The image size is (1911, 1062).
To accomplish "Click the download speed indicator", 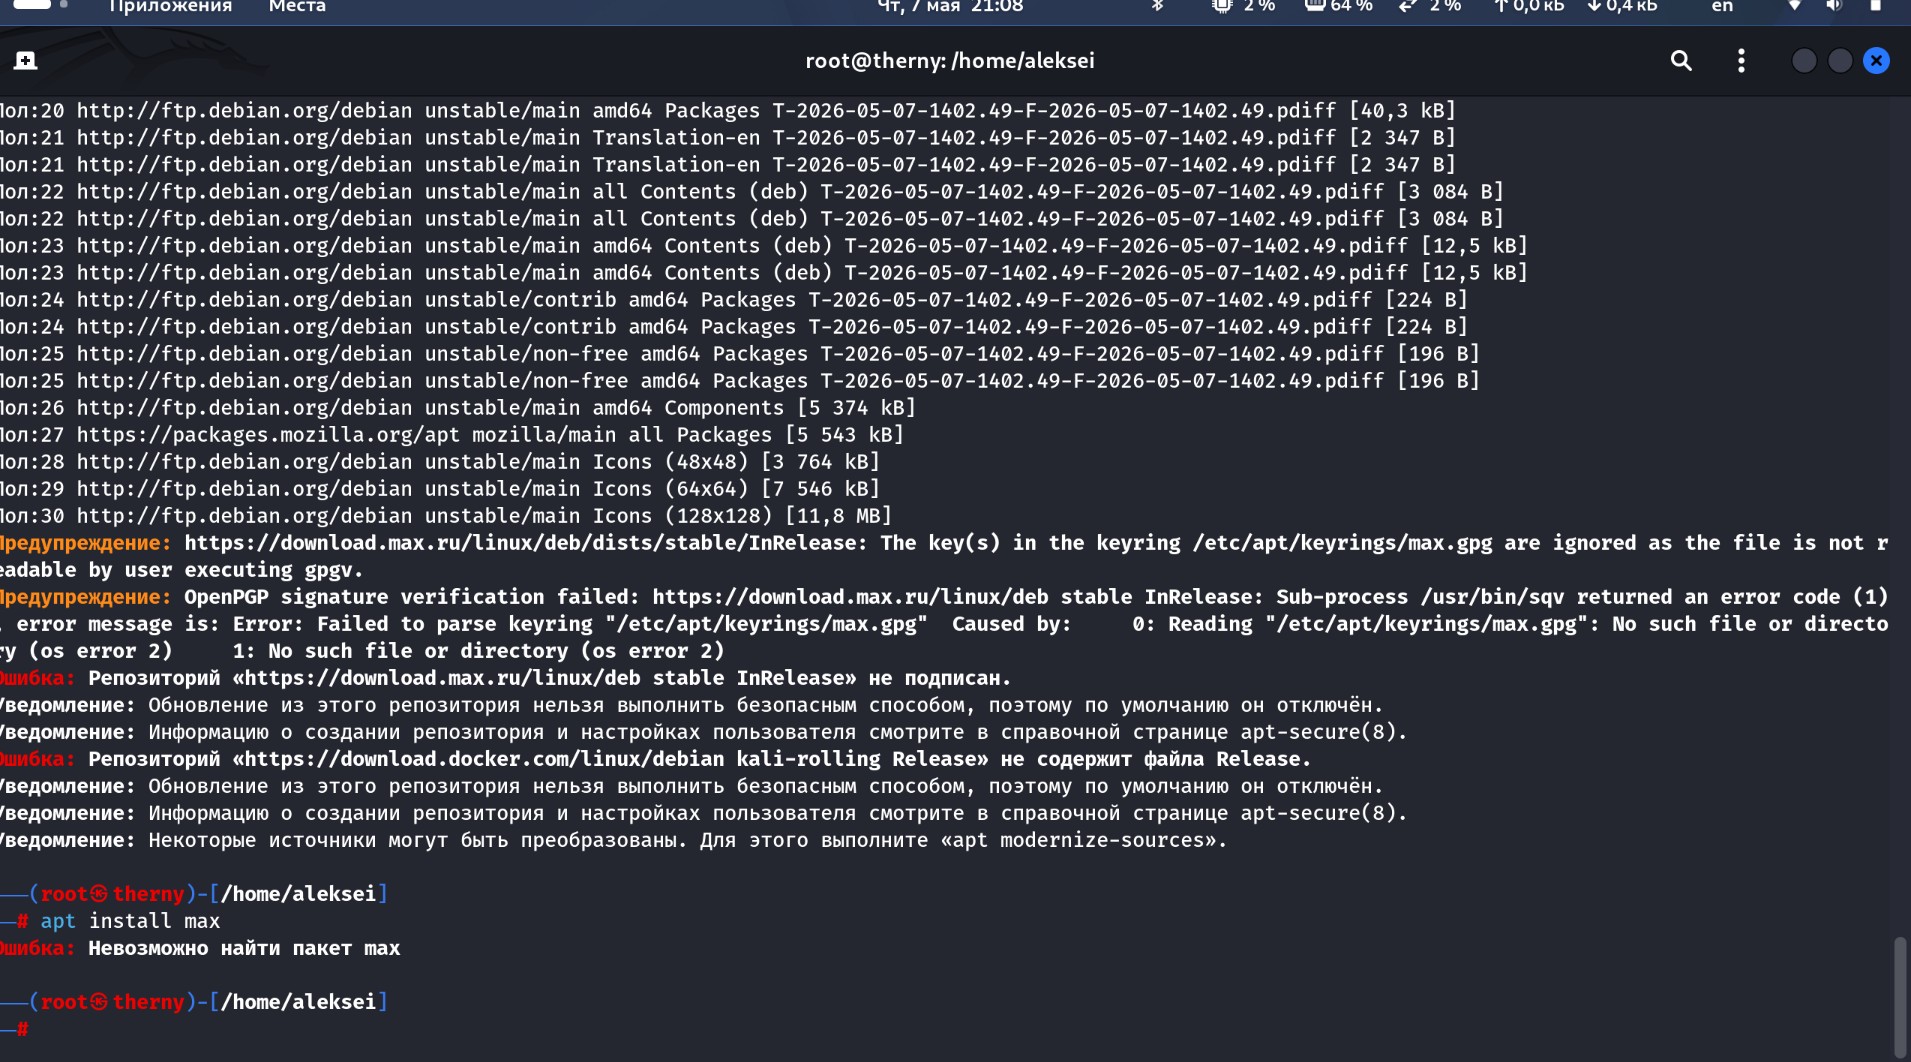I will point(1622,6).
